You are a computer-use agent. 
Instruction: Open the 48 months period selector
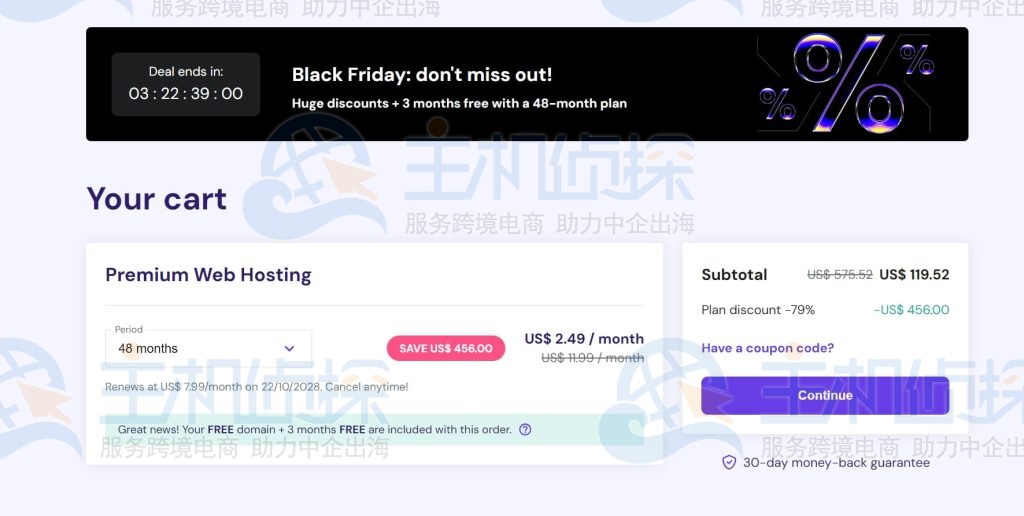point(207,348)
